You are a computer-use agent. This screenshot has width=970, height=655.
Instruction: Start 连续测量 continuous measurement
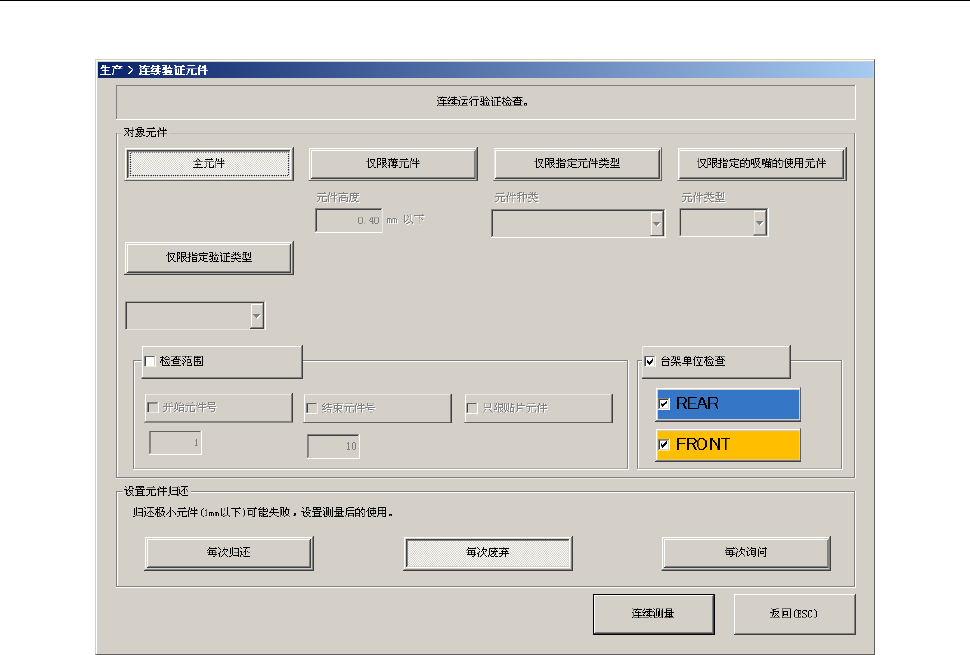click(x=653, y=614)
